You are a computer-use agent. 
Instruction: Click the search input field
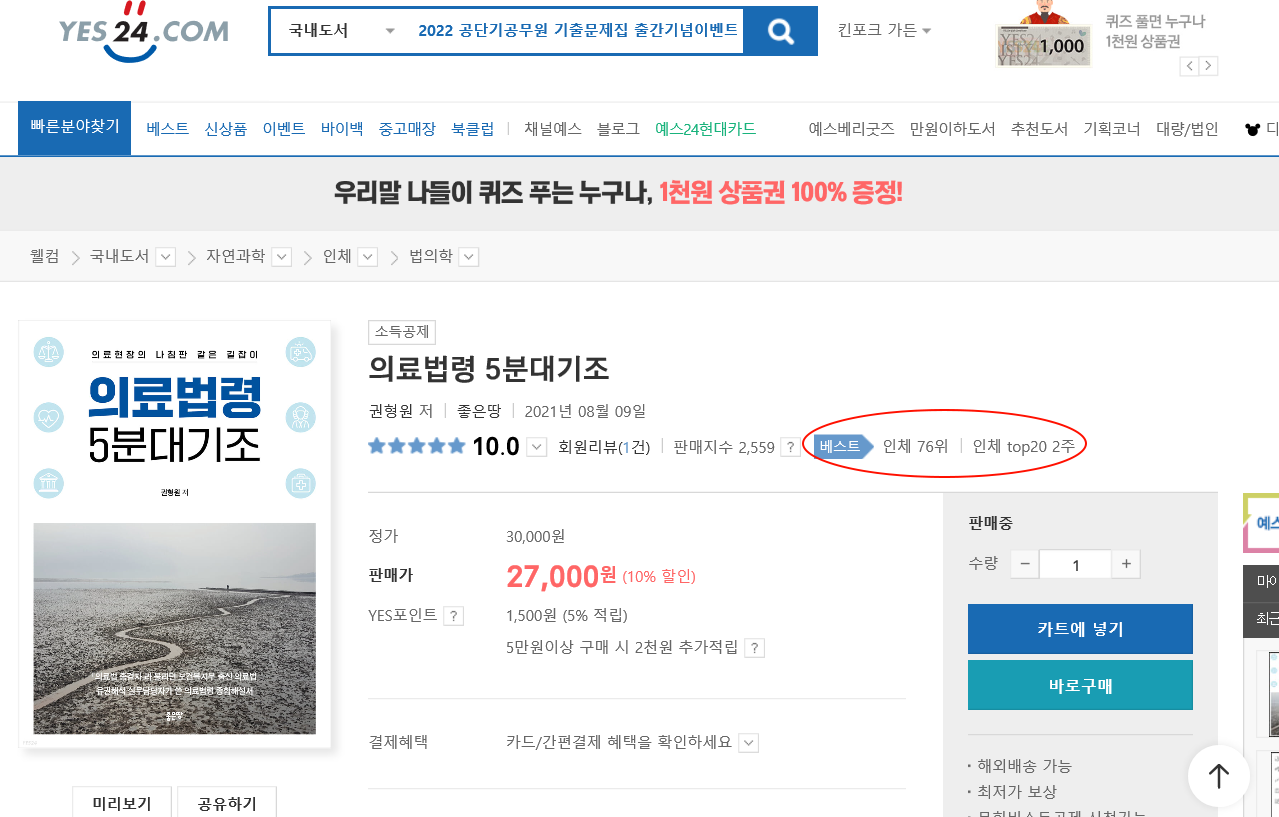[x=580, y=31]
